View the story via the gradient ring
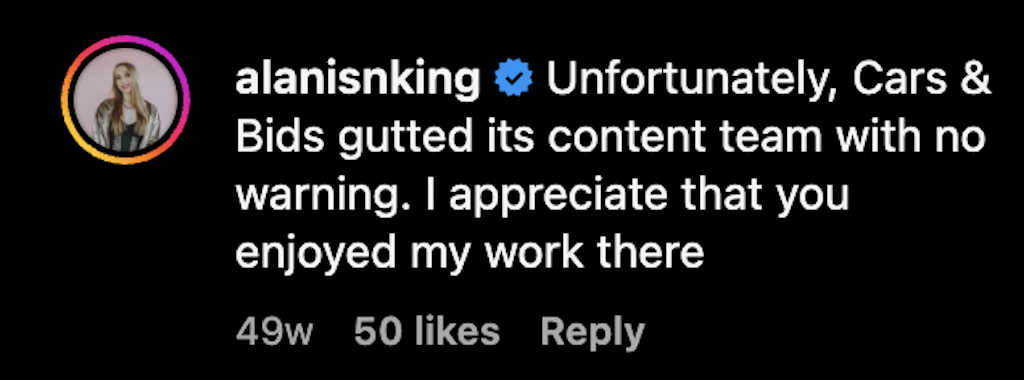Viewport: 1024px width, 380px height. [x=125, y=100]
